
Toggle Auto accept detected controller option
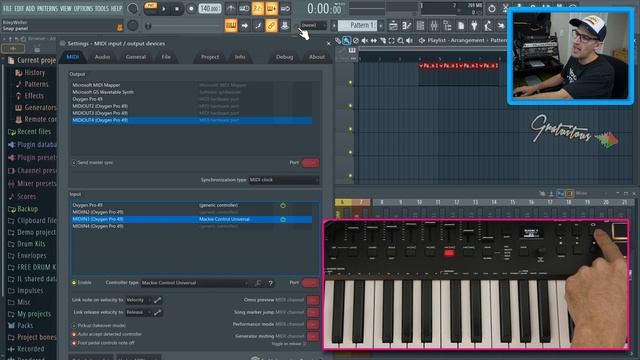point(107,334)
